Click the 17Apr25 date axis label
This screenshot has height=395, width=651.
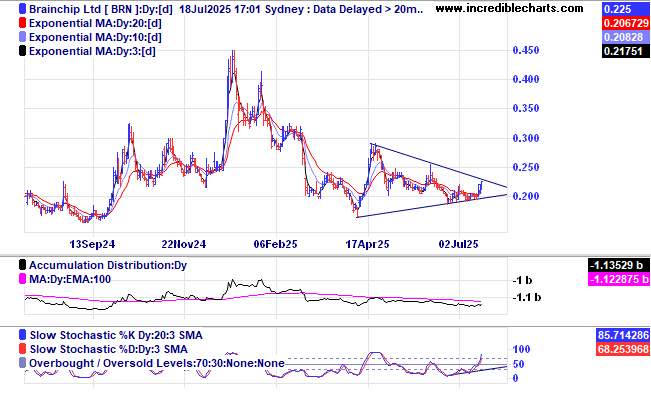point(367,244)
